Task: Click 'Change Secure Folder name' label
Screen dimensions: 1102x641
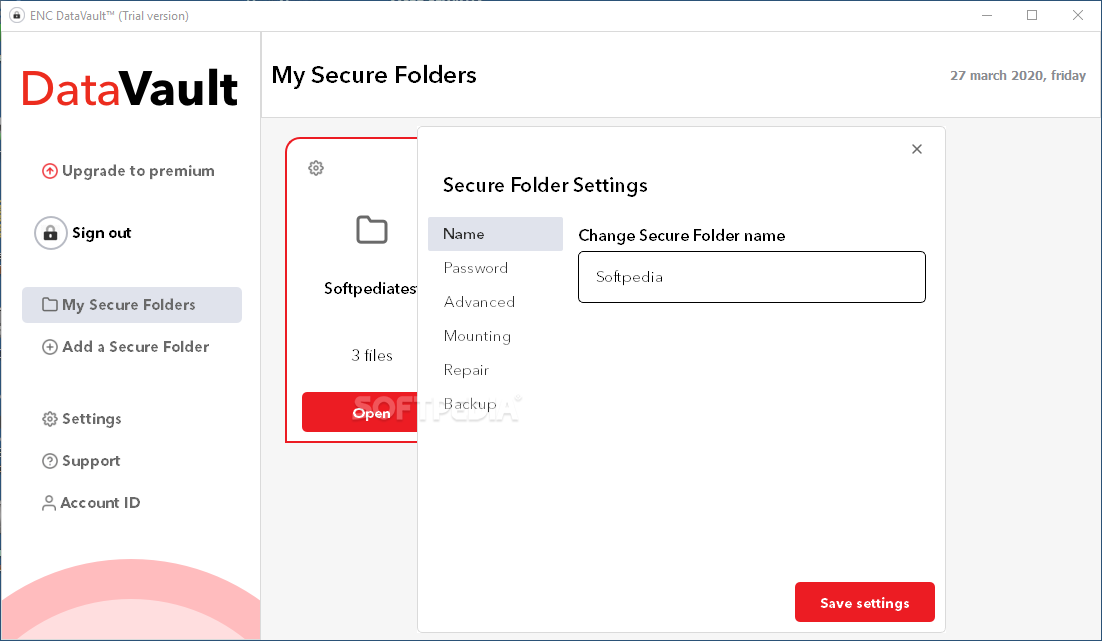Action: 682,235
